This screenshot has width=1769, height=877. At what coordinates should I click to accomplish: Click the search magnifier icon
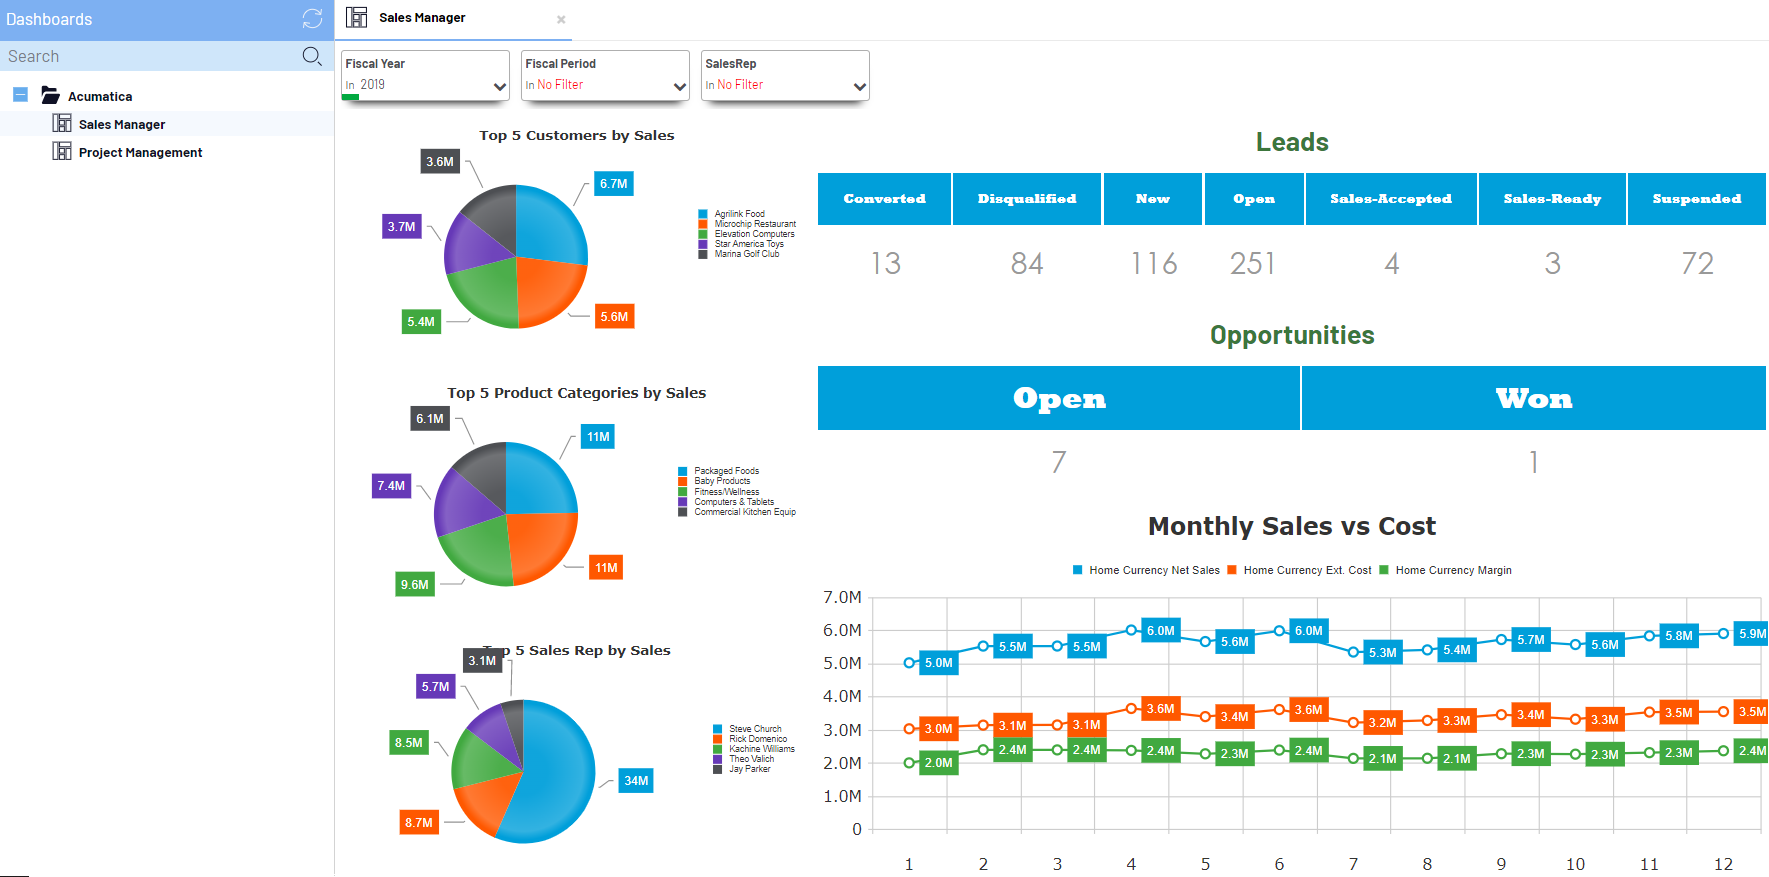coord(312,56)
